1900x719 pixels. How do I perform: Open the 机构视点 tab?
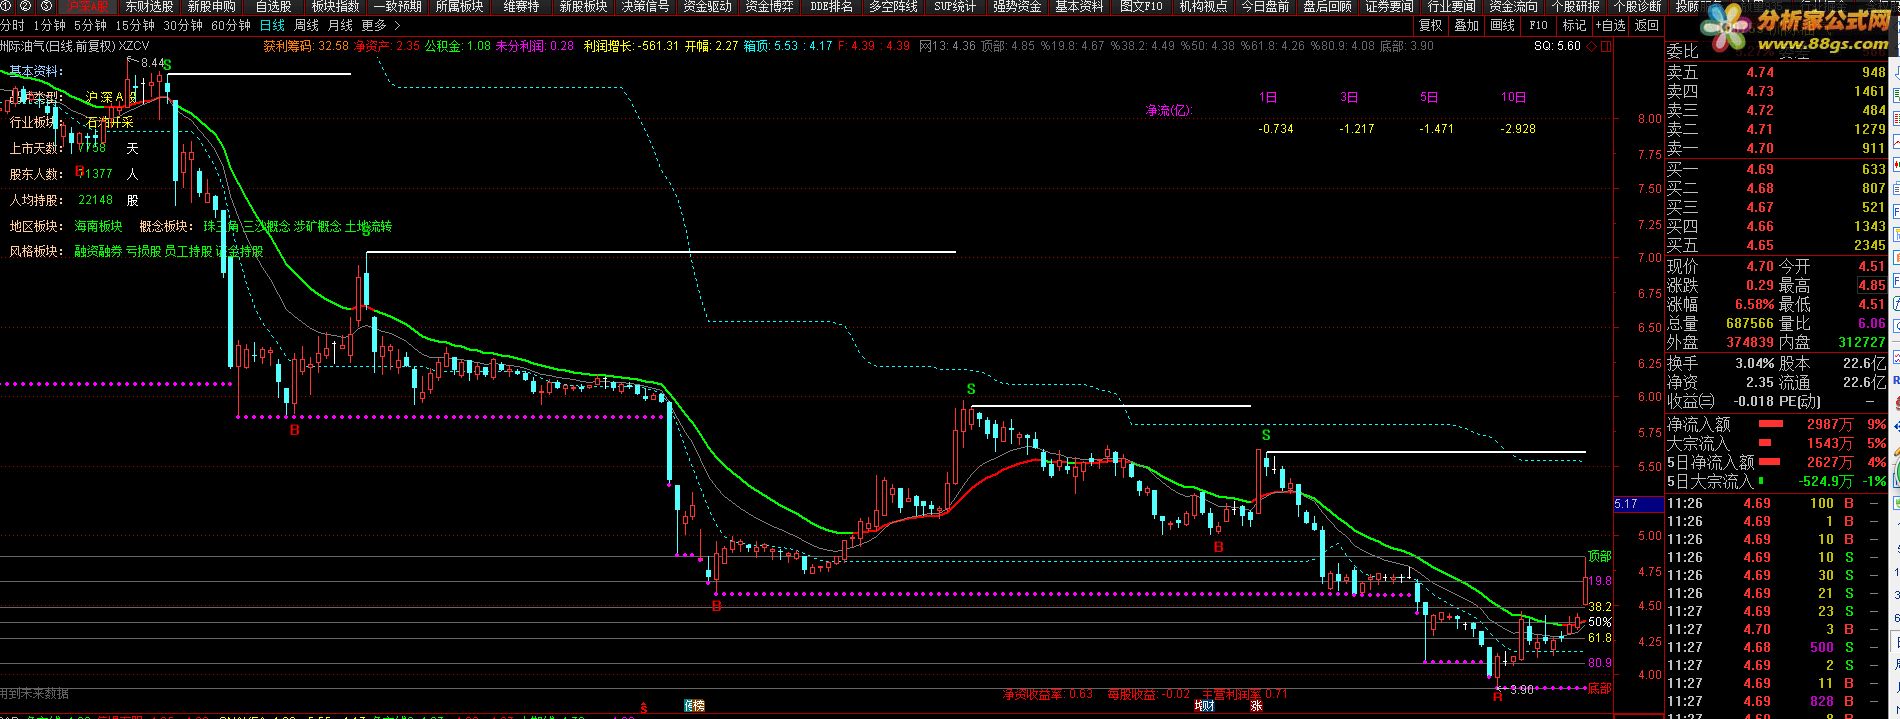pyautogui.click(x=1203, y=6)
